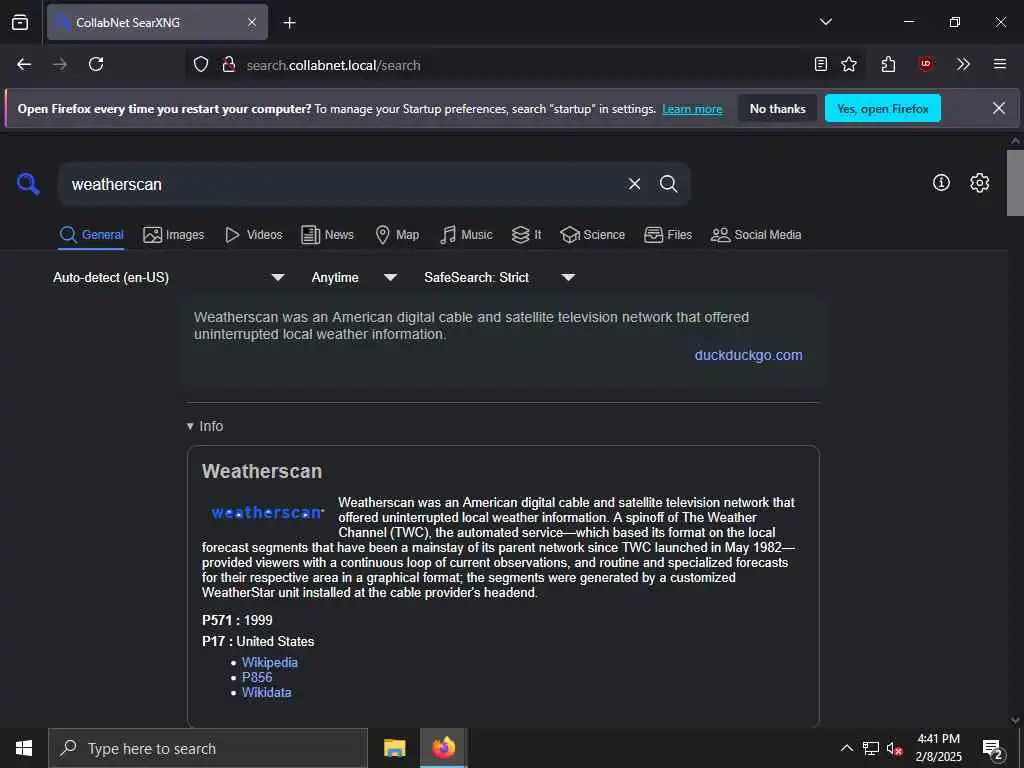Select the General search tab
This screenshot has width=1024, height=768.
pyautogui.click(x=91, y=235)
